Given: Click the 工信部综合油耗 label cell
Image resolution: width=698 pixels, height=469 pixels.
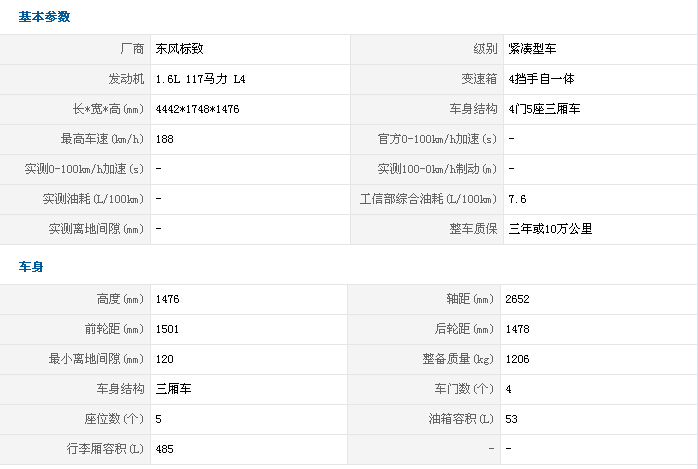Looking at the screenshot, I should 428,199.
